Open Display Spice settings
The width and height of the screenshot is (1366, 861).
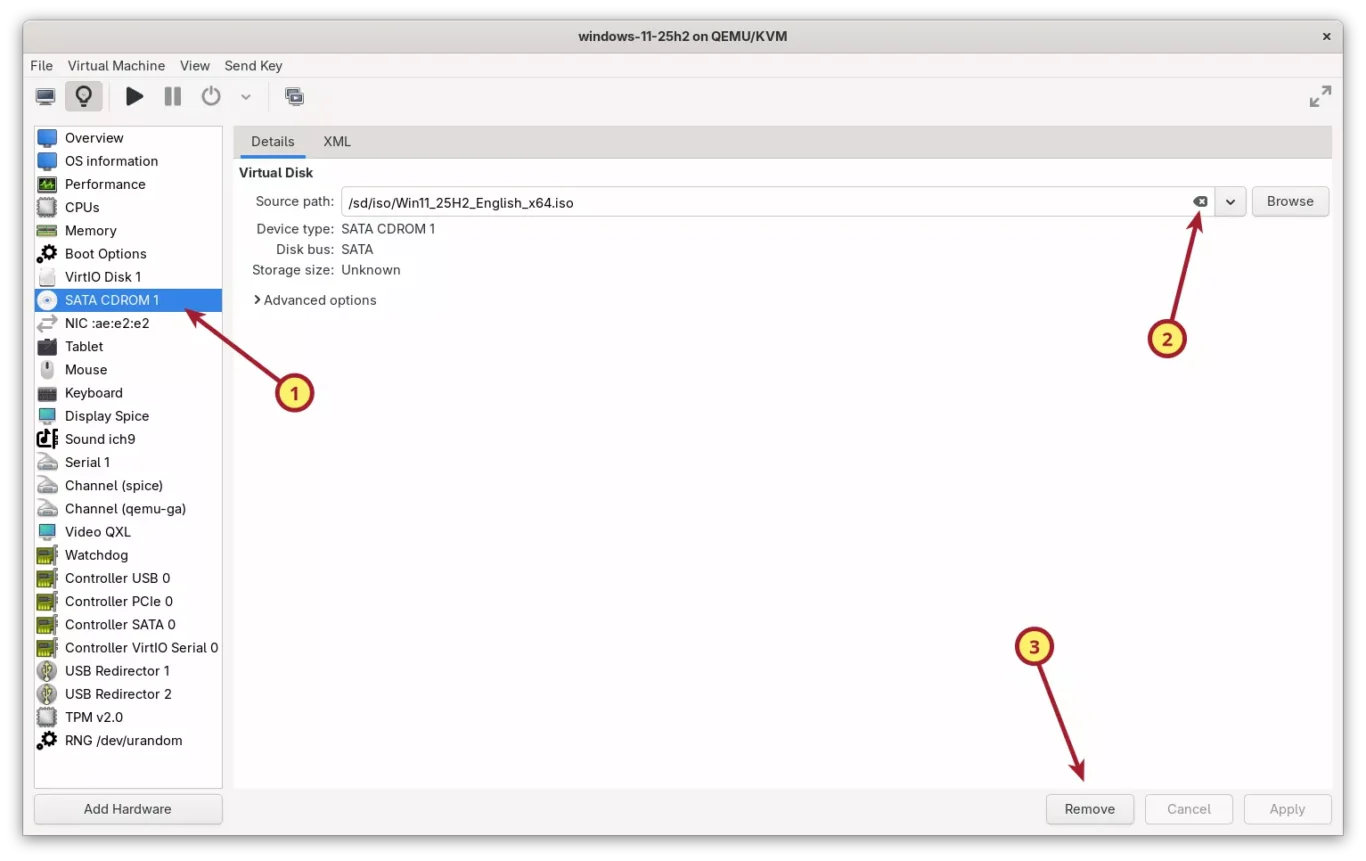tap(128, 416)
